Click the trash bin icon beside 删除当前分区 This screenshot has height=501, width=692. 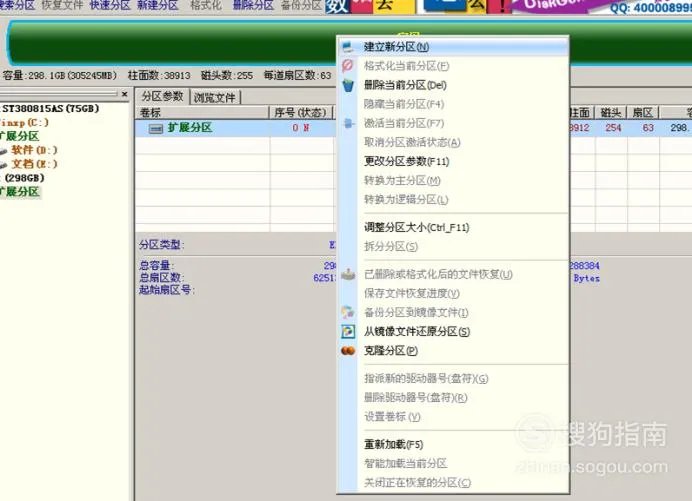pyautogui.click(x=348, y=85)
